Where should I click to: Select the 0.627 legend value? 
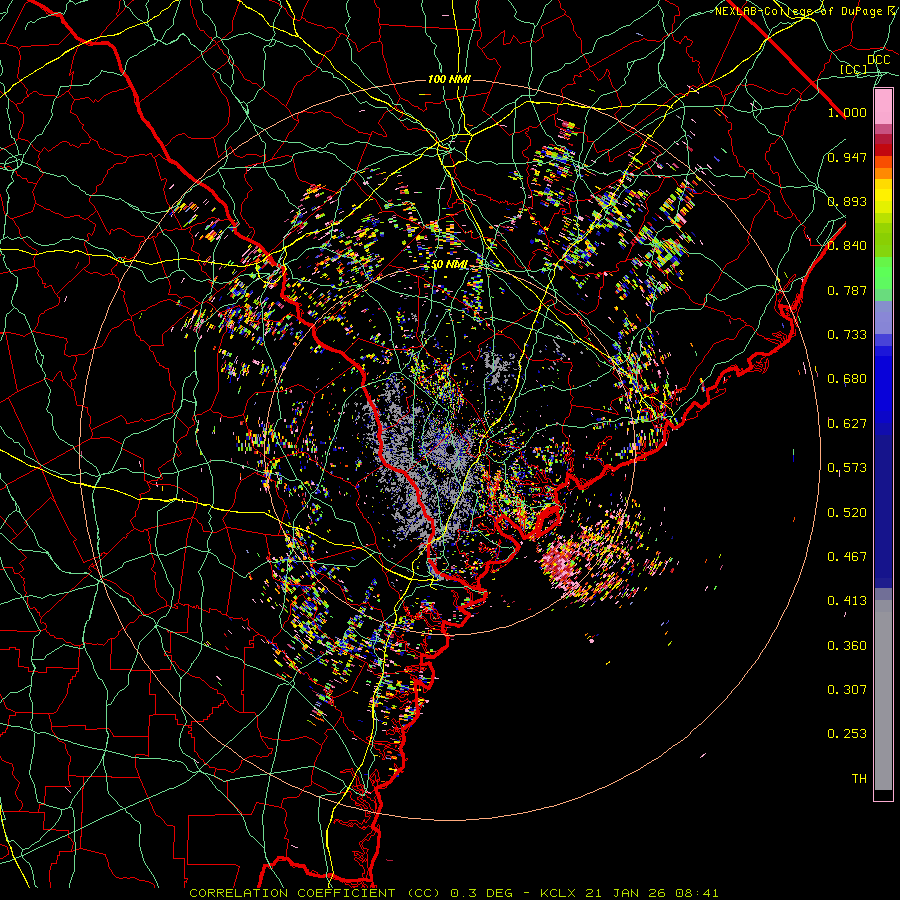(847, 424)
